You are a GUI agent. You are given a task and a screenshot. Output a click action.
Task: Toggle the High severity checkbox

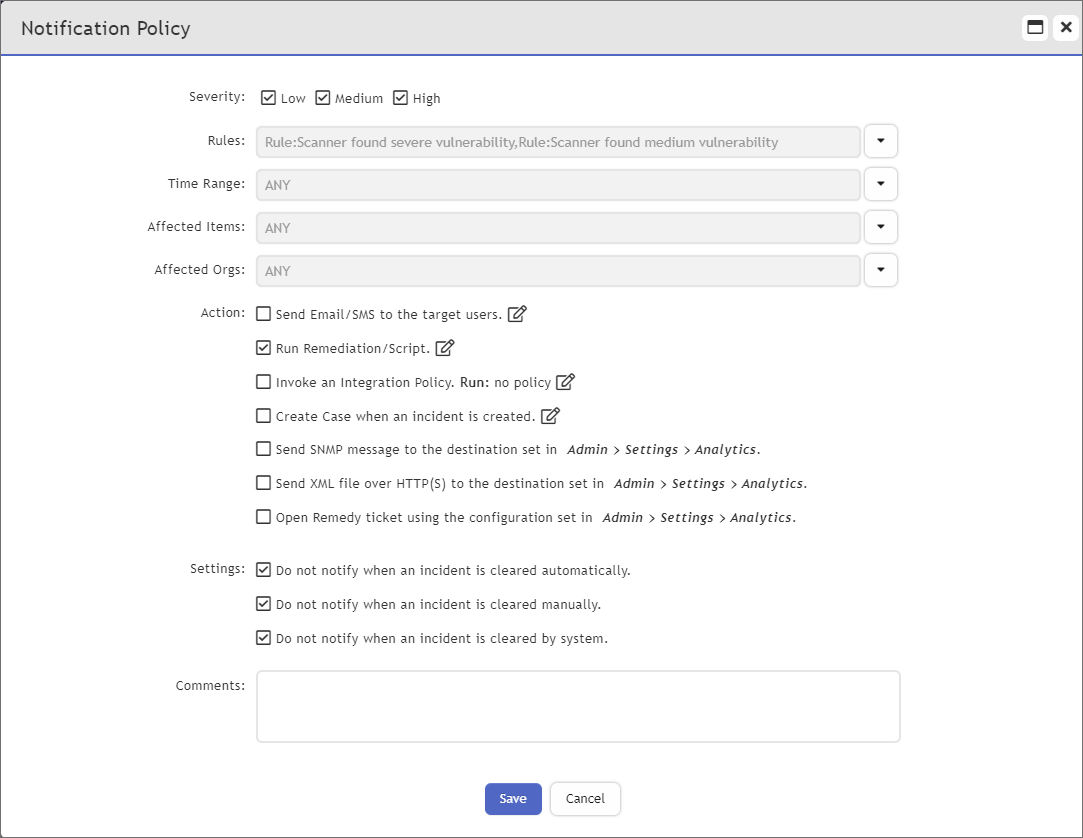click(x=403, y=97)
